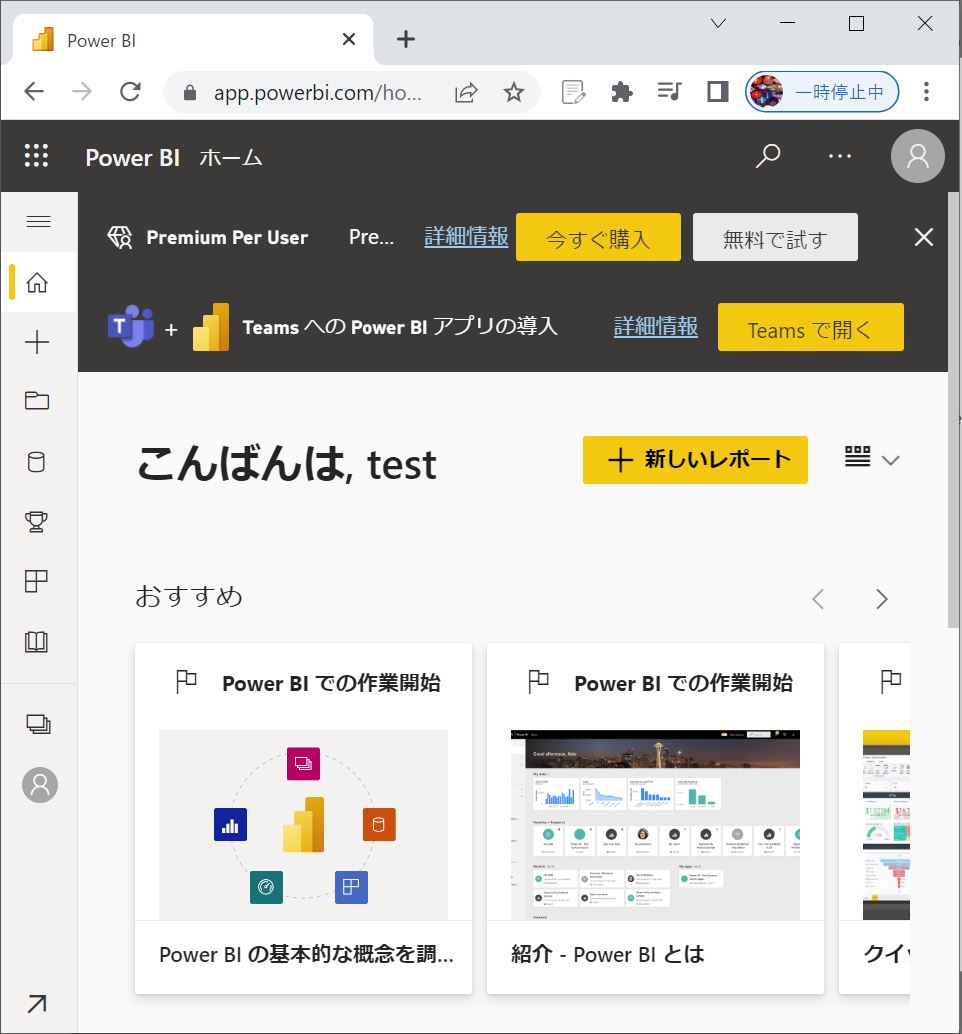This screenshot has width=962, height=1034.
Task: Open browser extensions puzzle icon
Action: click(622, 92)
